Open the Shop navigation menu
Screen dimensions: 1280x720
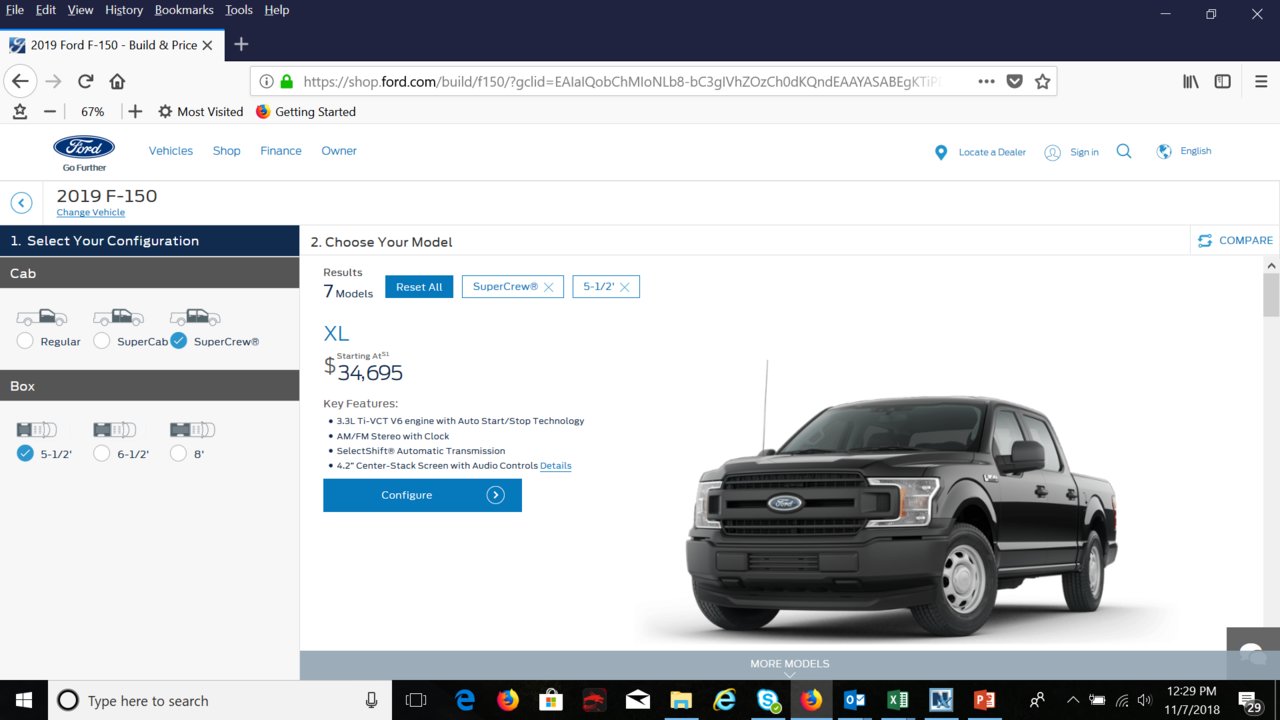pos(227,151)
